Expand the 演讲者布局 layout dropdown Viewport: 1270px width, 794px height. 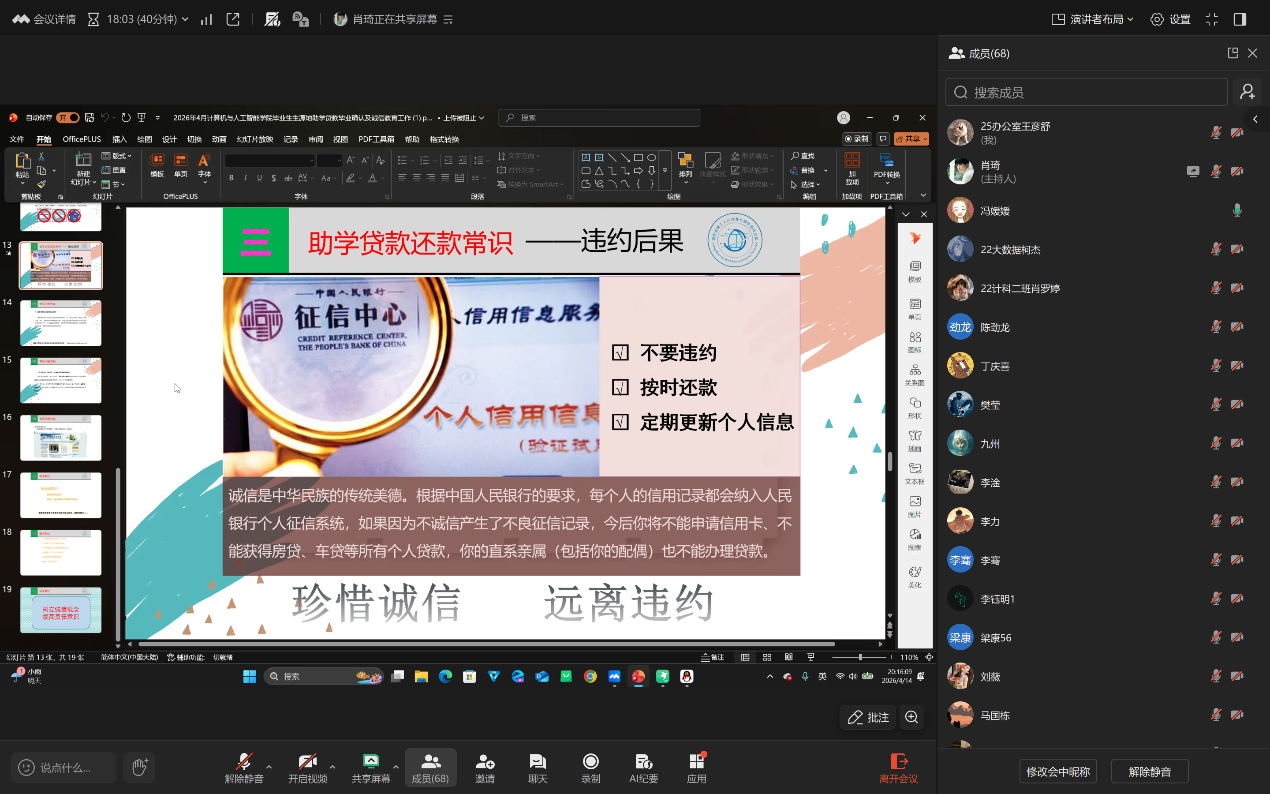tap(1092, 19)
